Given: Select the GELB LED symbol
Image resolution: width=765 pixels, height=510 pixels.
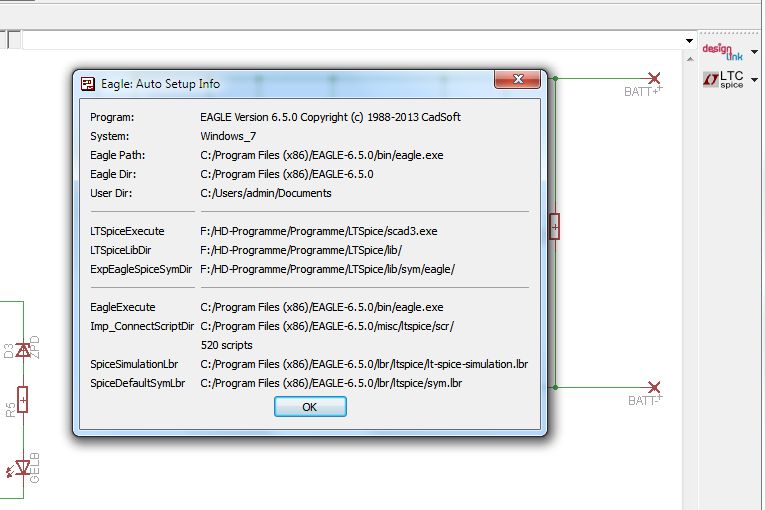Looking at the screenshot, I should coord(20,469).
